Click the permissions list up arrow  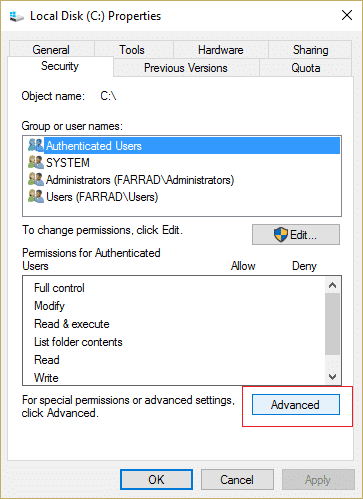[x=332, y=285]
